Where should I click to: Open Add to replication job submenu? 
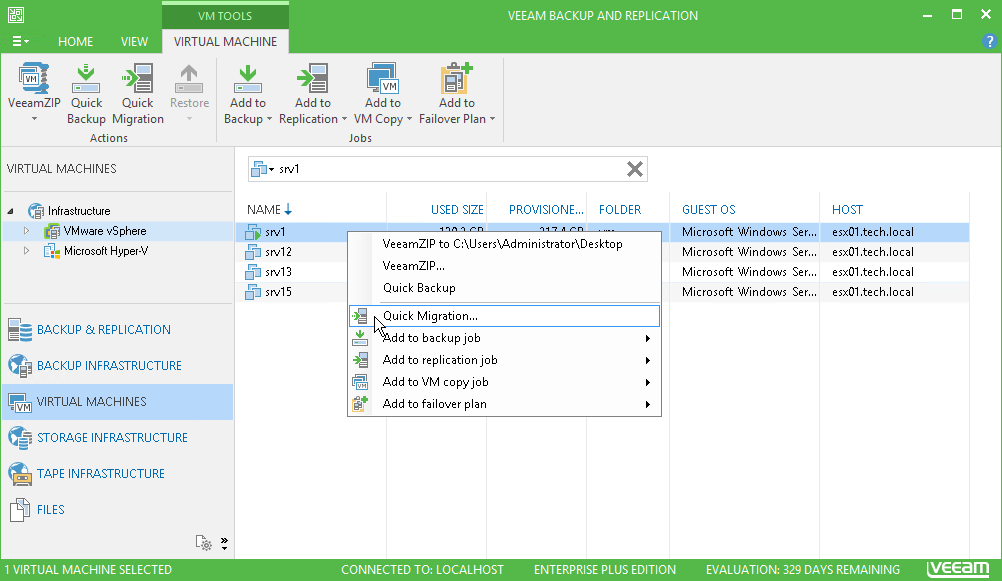click(x=504, y=360)
